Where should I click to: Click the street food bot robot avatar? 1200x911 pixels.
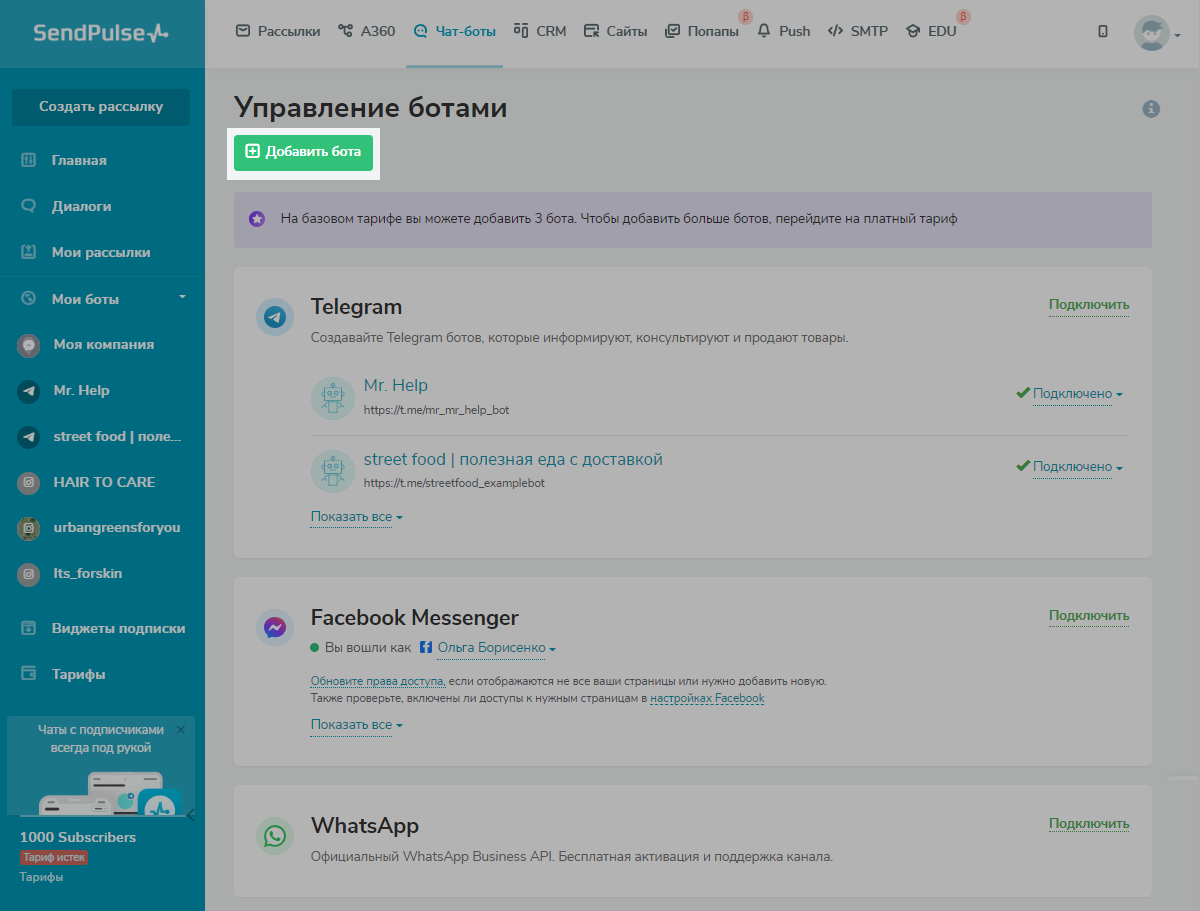coord(332,470)
